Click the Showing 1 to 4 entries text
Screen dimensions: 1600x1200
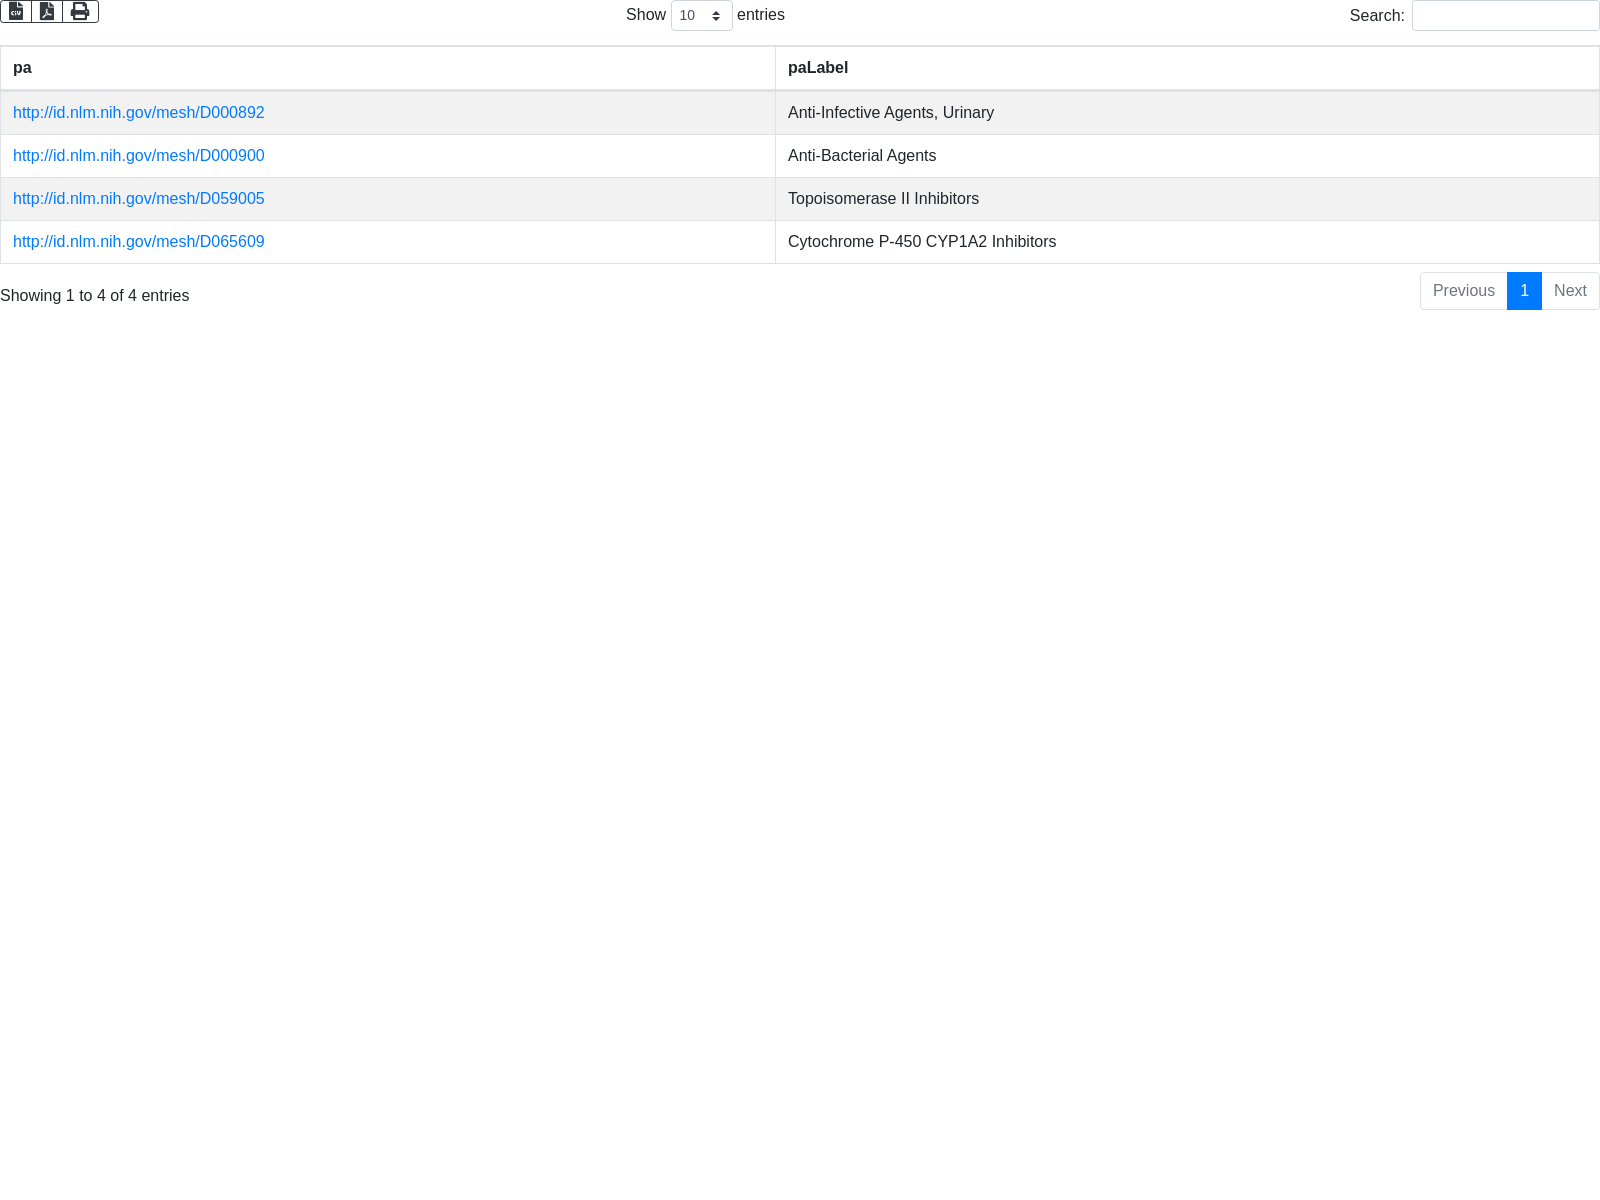point(95,296)
